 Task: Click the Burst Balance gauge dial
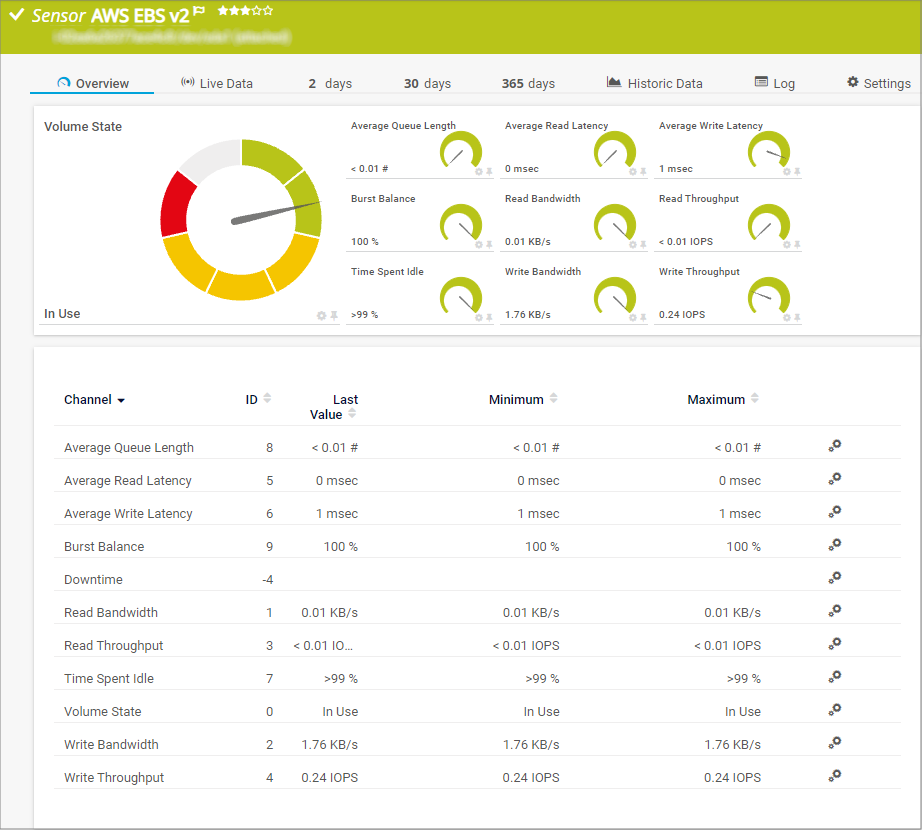click(x=461, y=225)
